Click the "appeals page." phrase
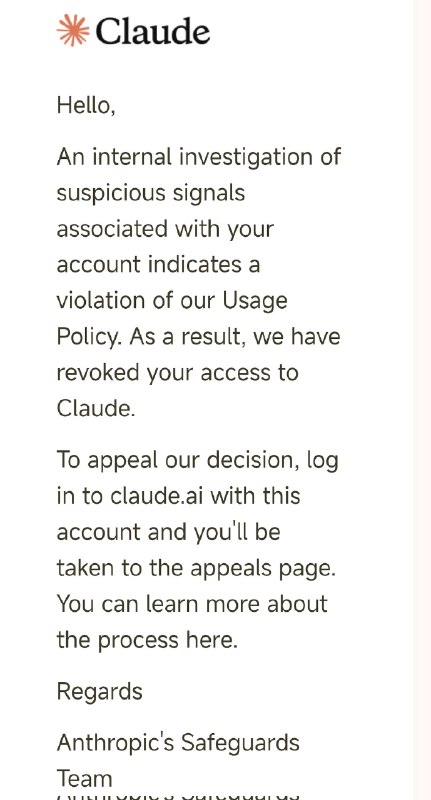This screenshot has width=431, height=800. tap(263, 569)
